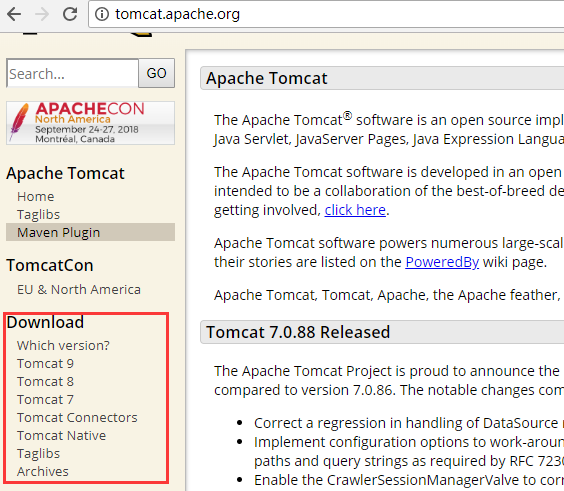Open the PoweredBy wiki link

pyautogui.click(x=442, y=262)
